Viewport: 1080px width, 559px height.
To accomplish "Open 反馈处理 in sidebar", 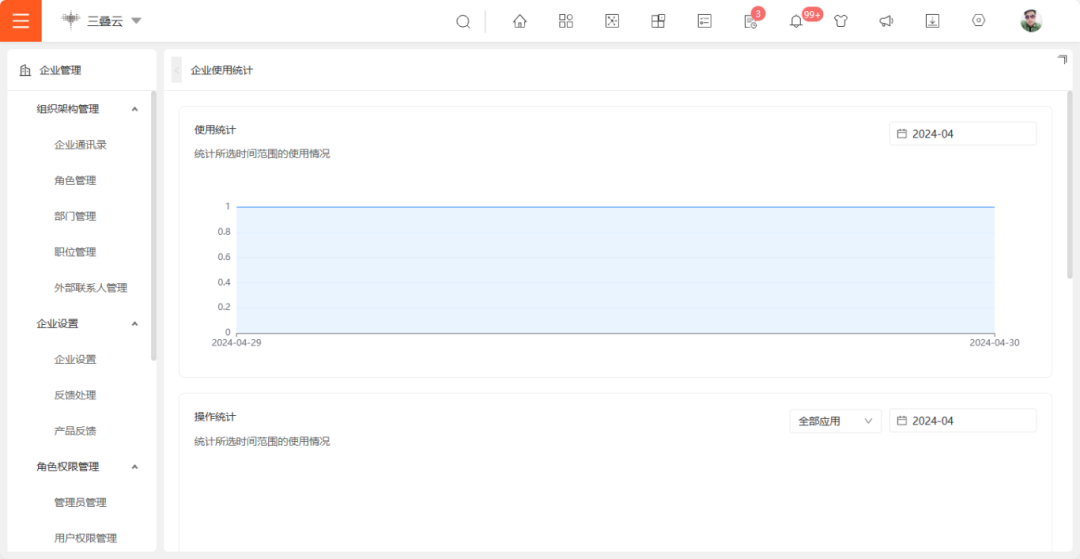I will point(75,395).
